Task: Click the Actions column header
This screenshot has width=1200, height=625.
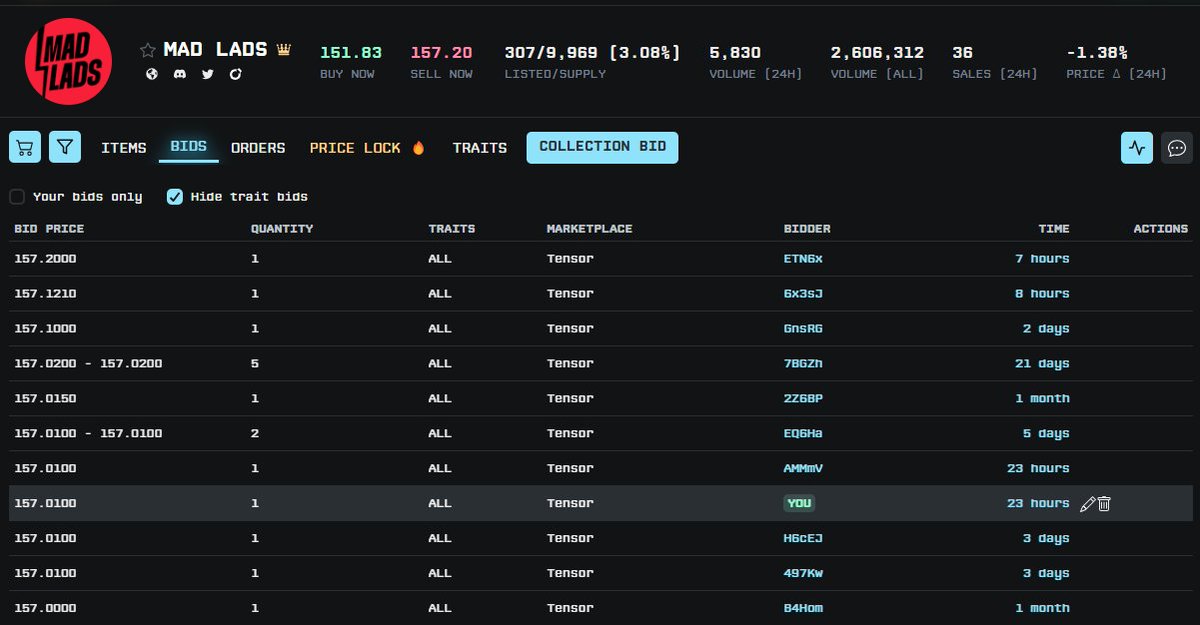Action: pos(1161,229)
